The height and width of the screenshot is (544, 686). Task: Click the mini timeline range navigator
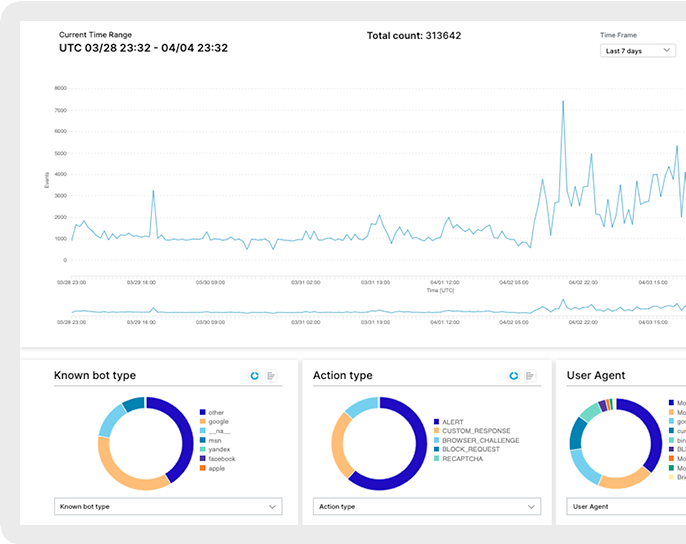click(x=370, y=309)
